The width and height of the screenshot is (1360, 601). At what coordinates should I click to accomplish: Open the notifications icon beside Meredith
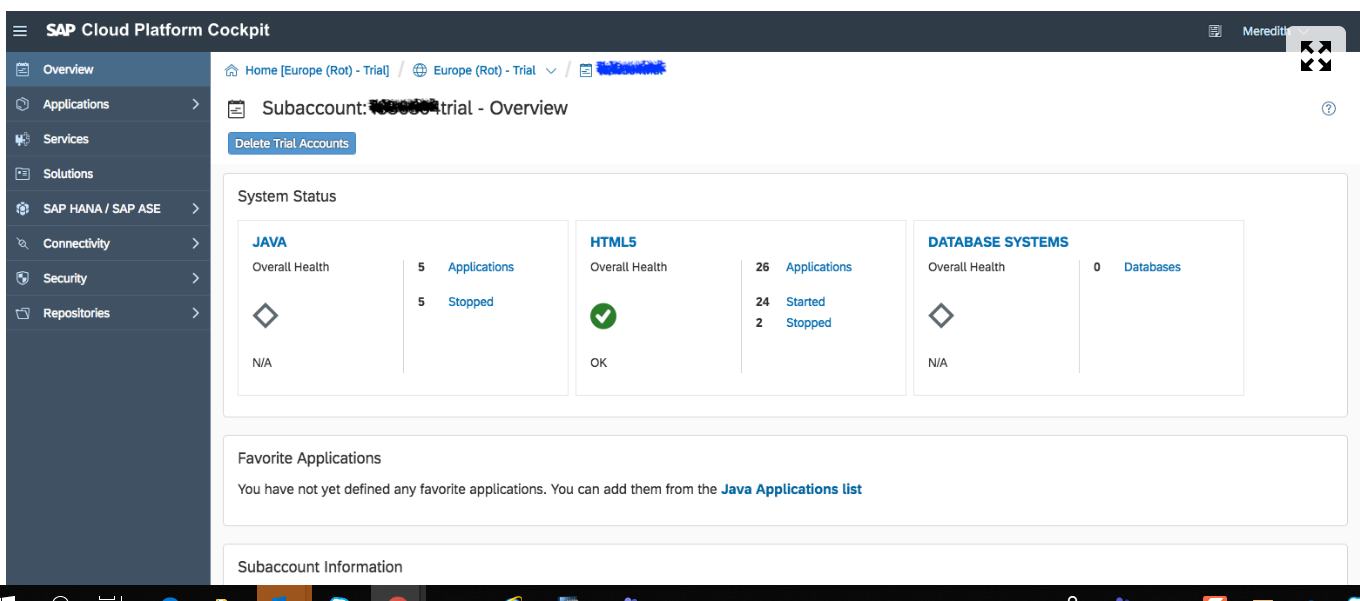click(1215, 31)
